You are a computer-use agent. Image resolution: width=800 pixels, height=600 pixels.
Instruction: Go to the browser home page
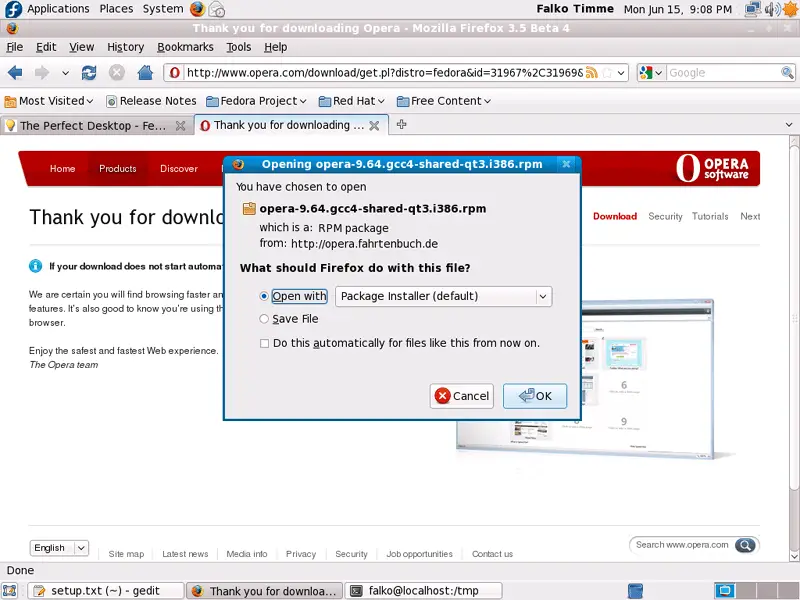(x=145, y=72)
